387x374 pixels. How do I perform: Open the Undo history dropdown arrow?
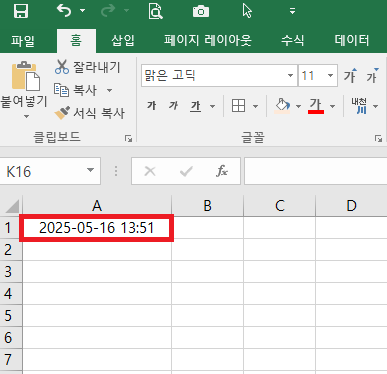tap(82, 11)
